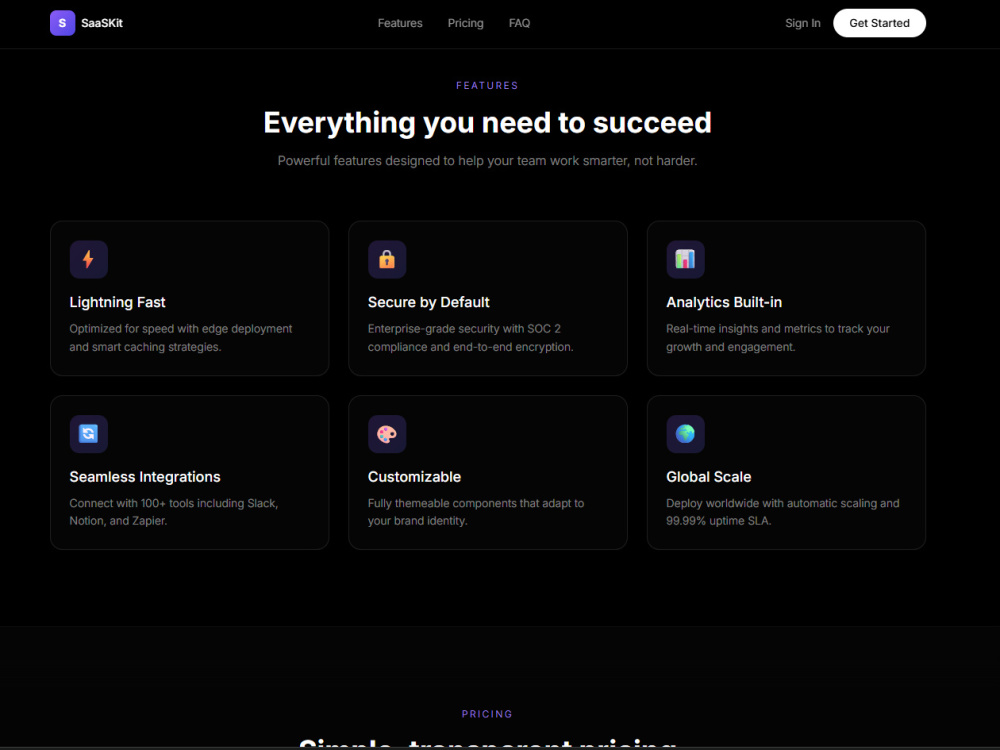Click the FEATURES section label above the heading
The height and width of the screenshot is (750, 1000).
(487, 85)
